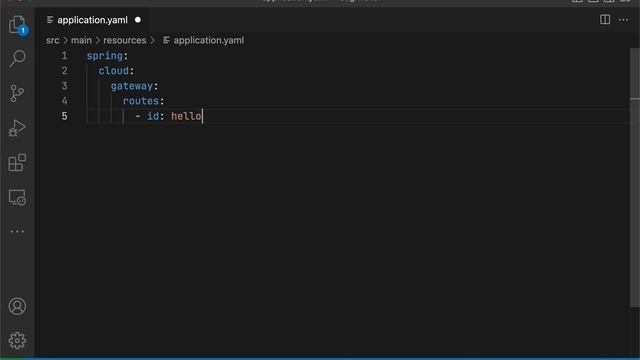
Task: Click the 'id' key on line 5
Action: click(x=153, y=116)
